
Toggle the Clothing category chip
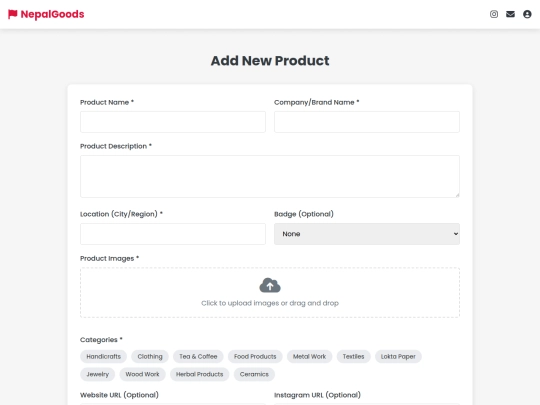click(150, 356)
